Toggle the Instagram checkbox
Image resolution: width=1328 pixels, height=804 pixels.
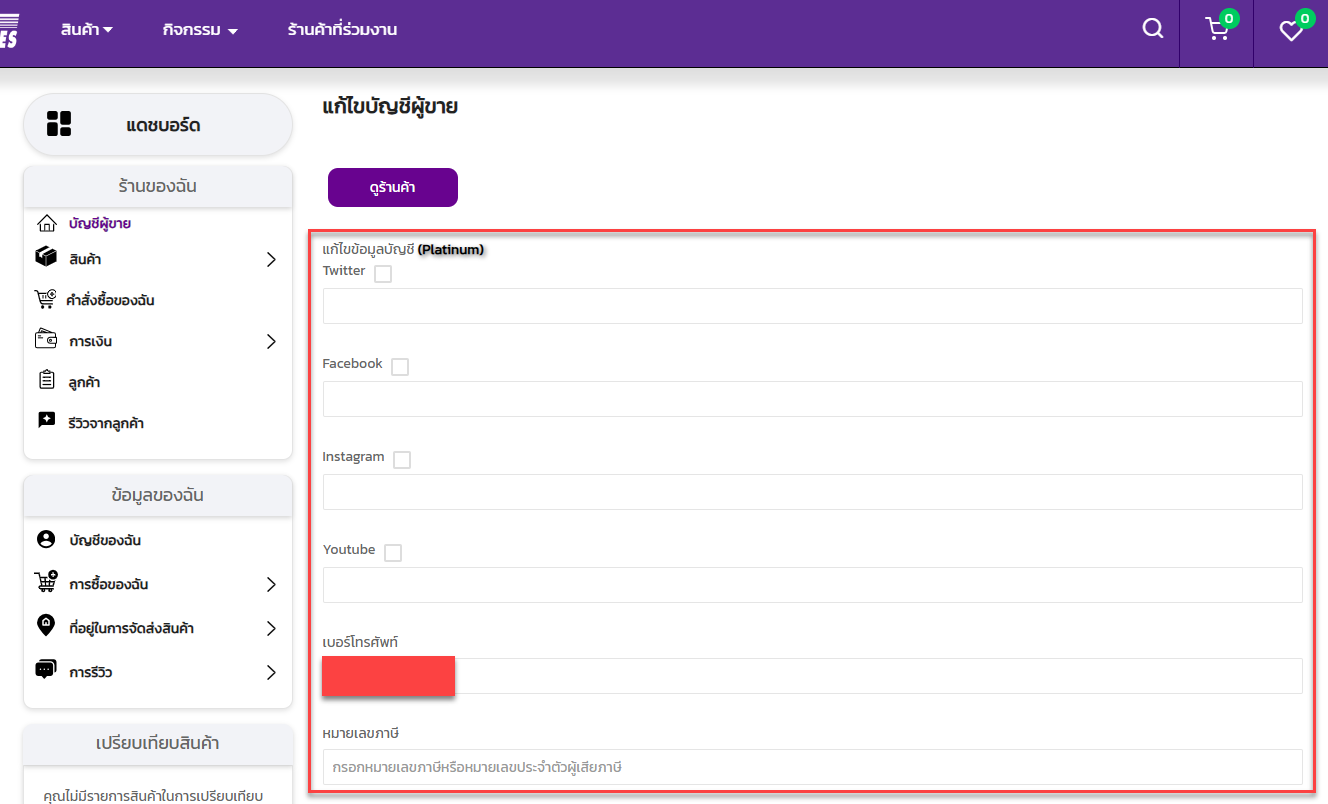(x=402, y=460)
